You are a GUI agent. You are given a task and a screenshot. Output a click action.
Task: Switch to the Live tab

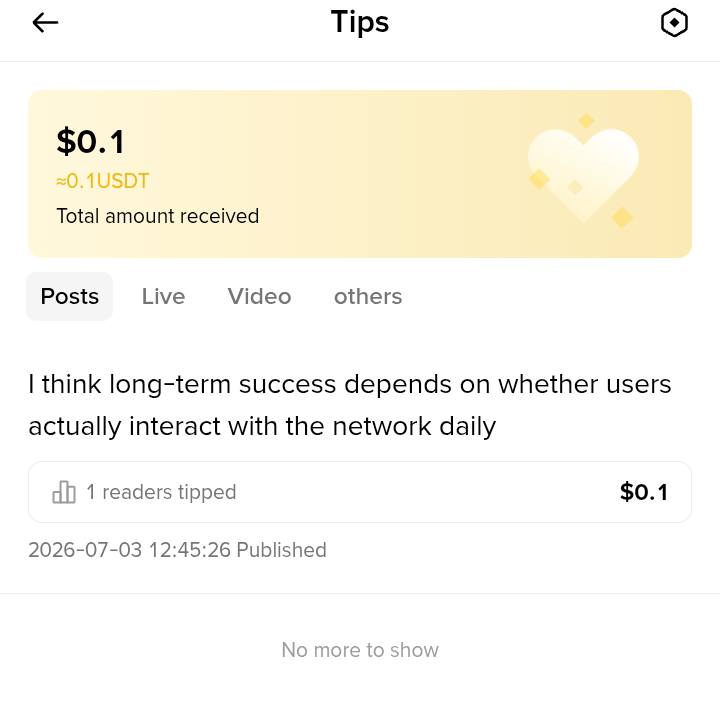coord(163,297)
